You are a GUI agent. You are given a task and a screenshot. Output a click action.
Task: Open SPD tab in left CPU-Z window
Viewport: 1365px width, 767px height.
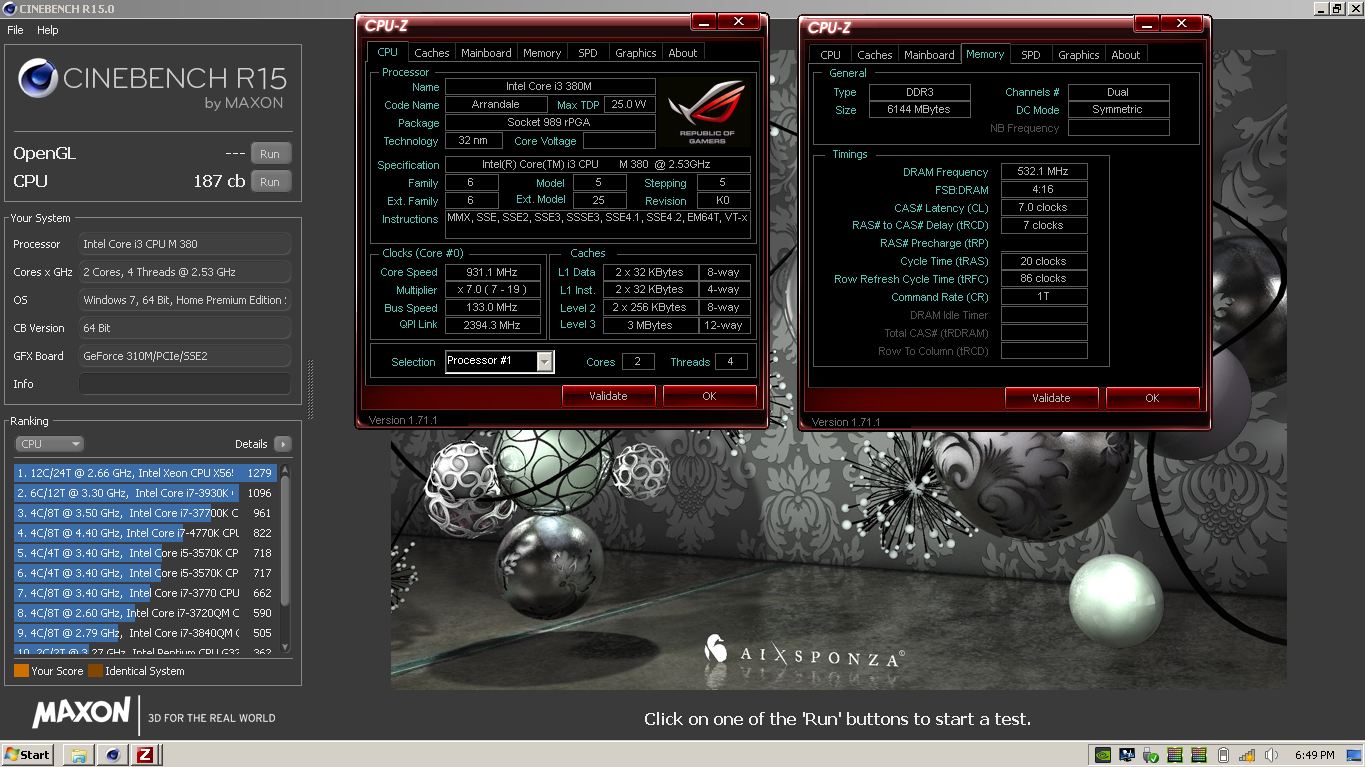588,53
